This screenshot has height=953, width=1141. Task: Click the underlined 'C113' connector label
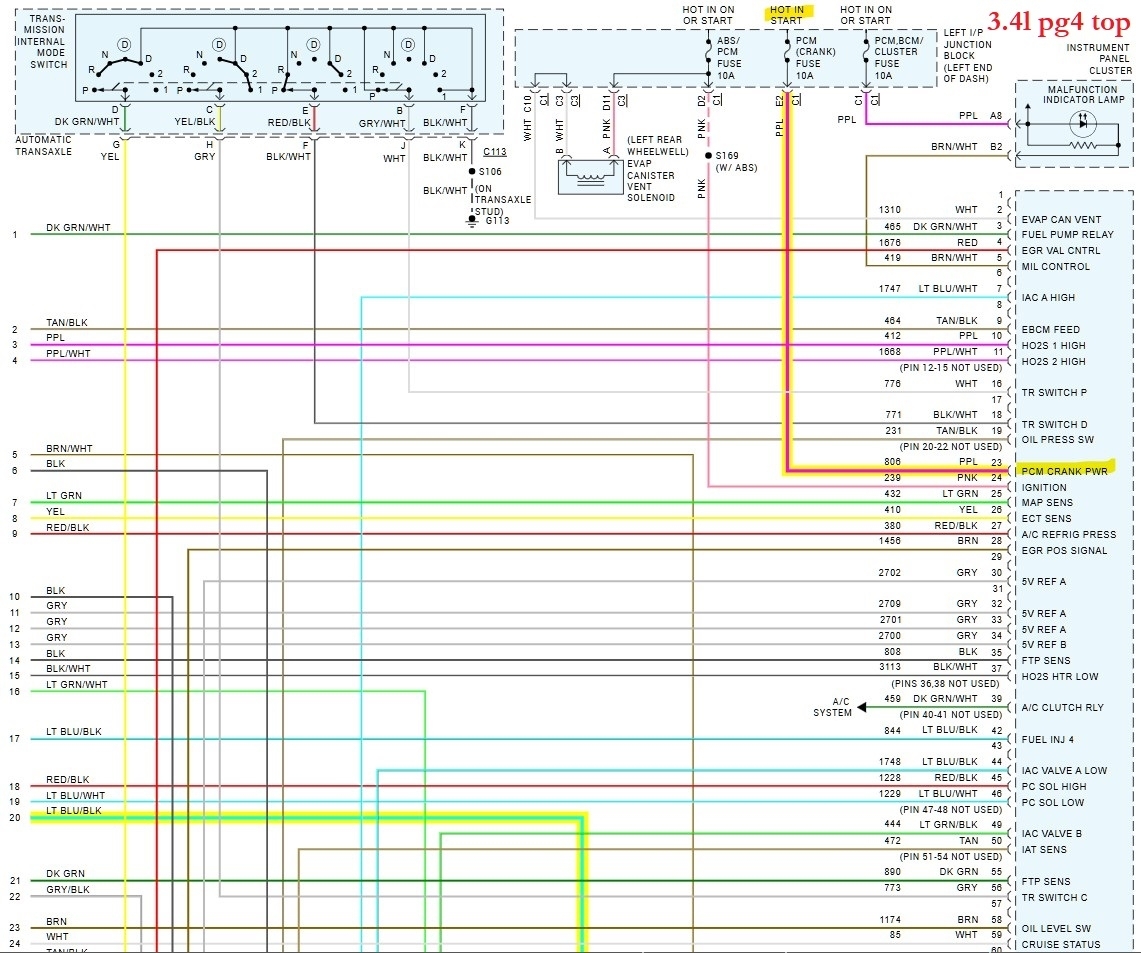click(494, 152)
